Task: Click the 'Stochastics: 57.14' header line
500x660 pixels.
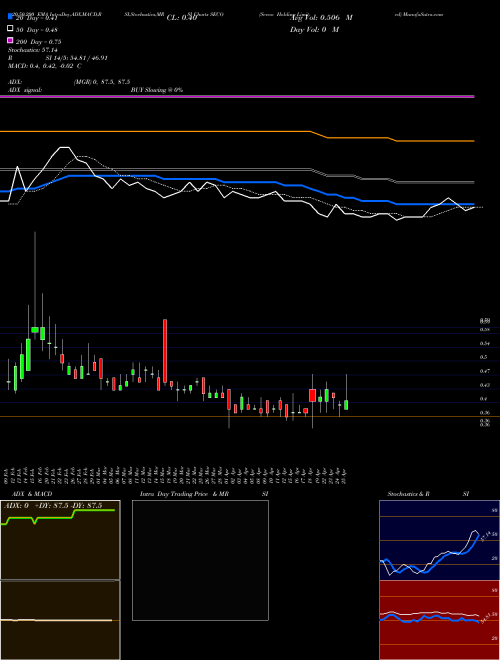Action: point(32,50)
